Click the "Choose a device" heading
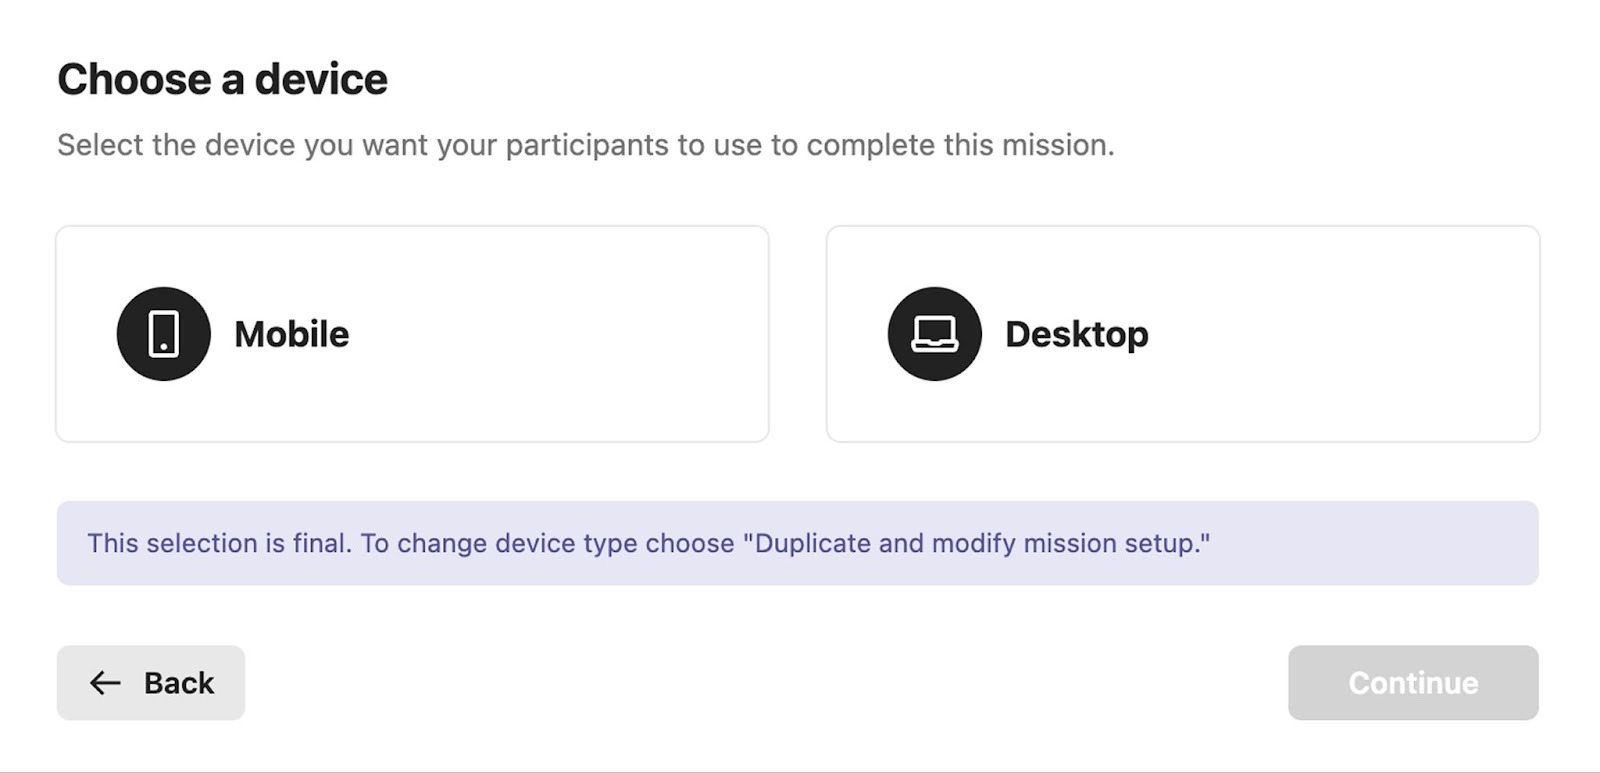This screenshot has width=1600, height=773. 222,79
